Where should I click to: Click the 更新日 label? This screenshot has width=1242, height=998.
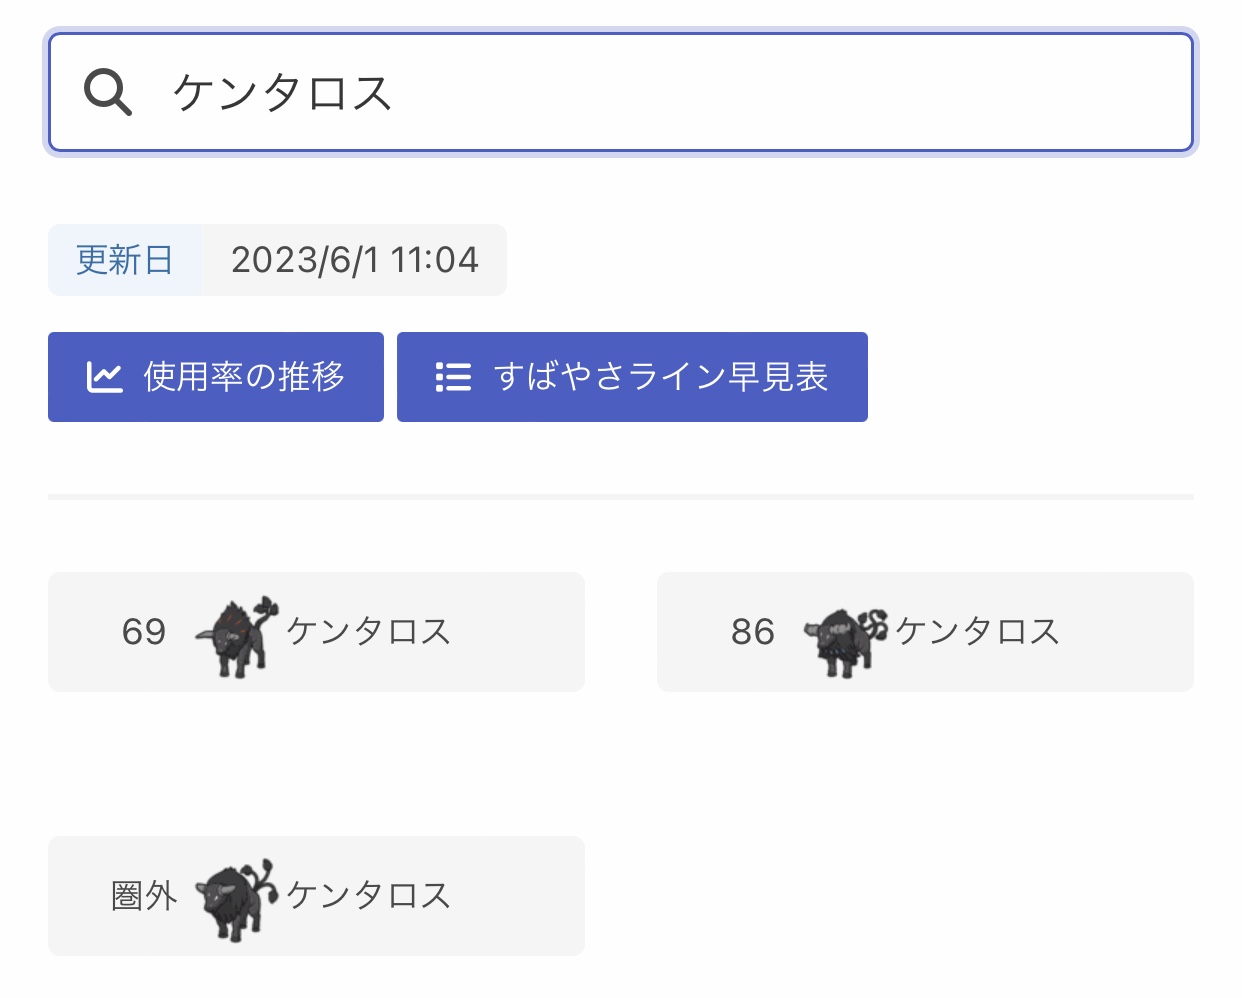click(x=125, y=260)
